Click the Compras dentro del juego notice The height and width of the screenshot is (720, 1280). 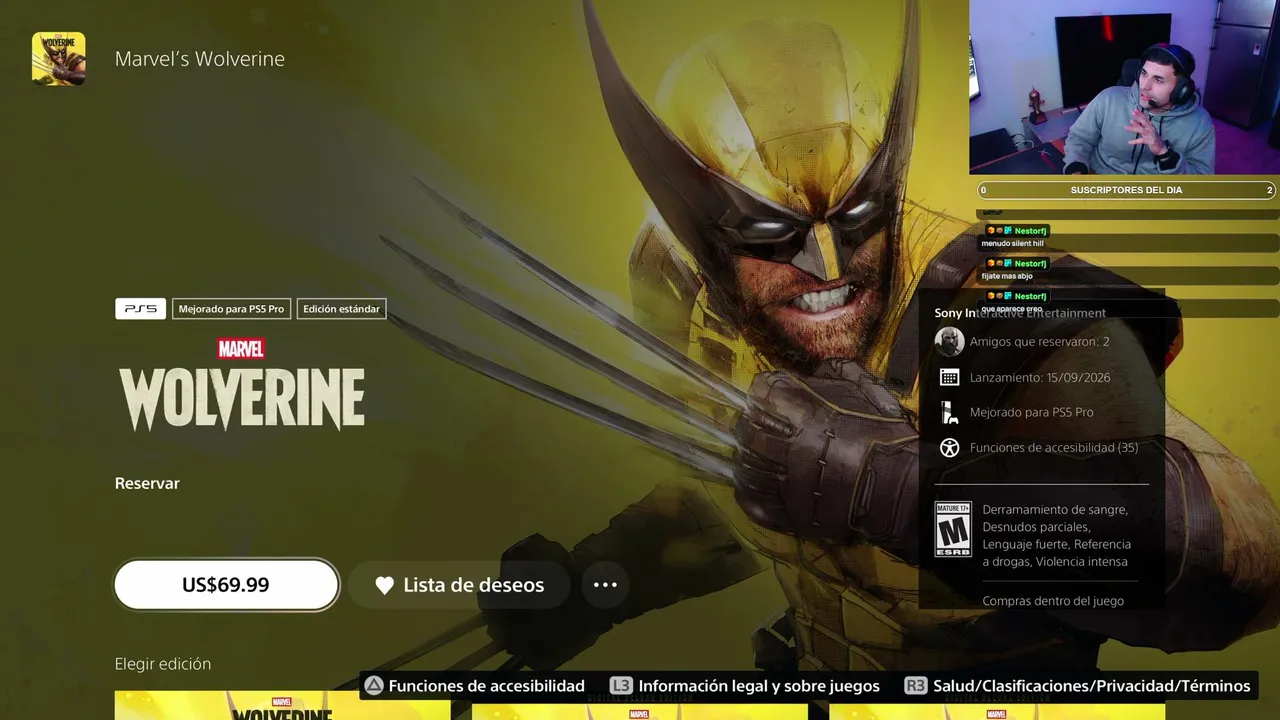tap(1053, 601)
